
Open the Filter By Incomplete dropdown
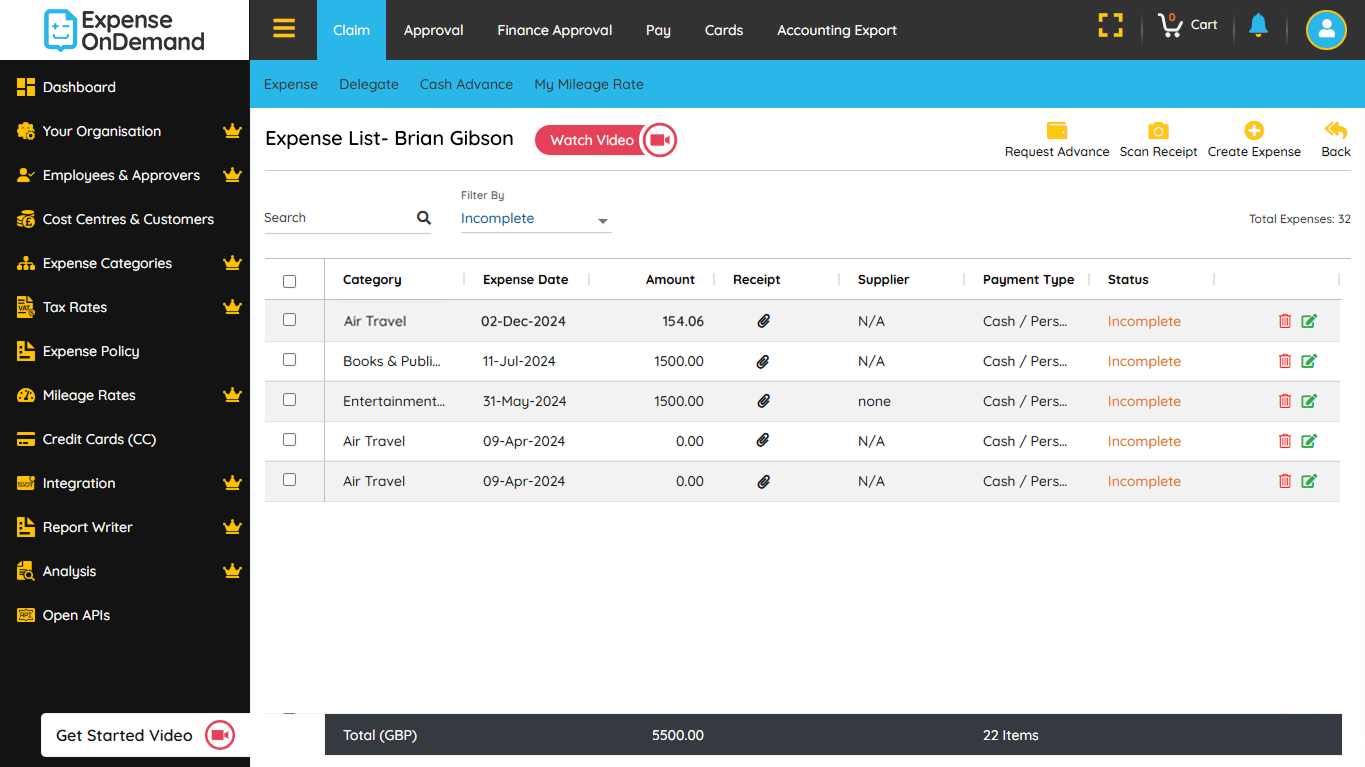536,219
